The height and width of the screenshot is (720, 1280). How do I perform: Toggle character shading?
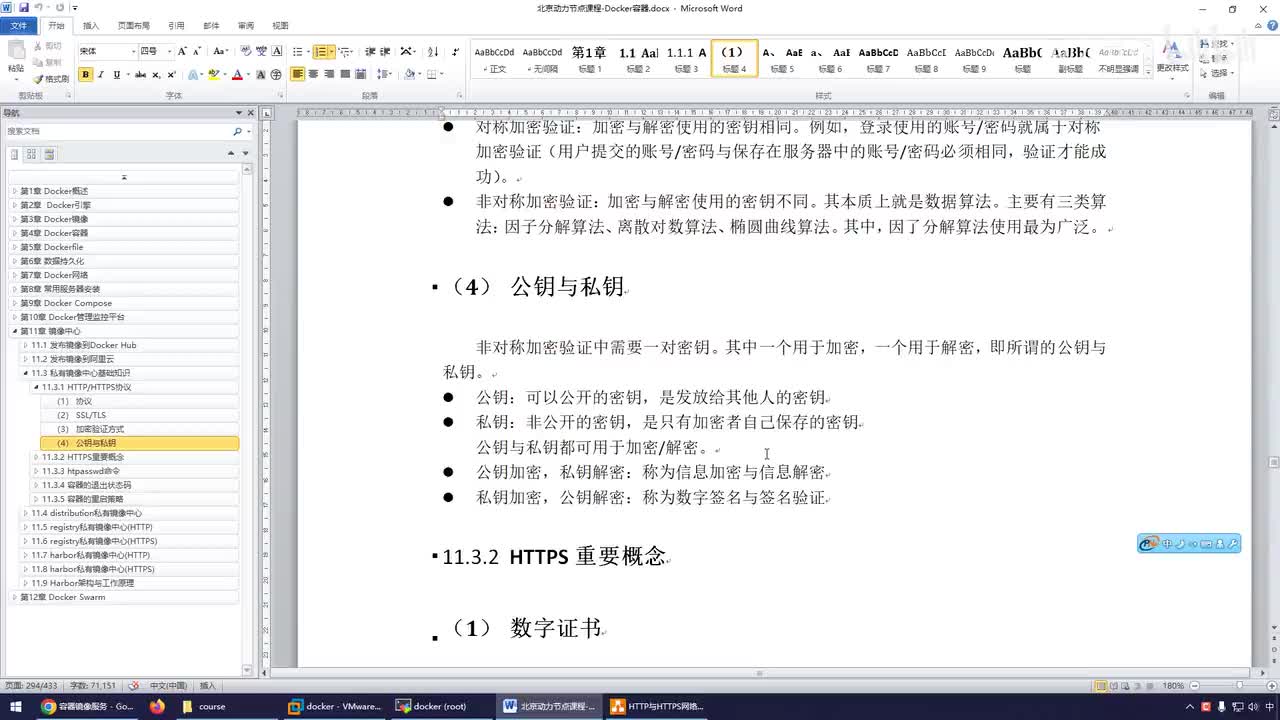tap(261, 74)
